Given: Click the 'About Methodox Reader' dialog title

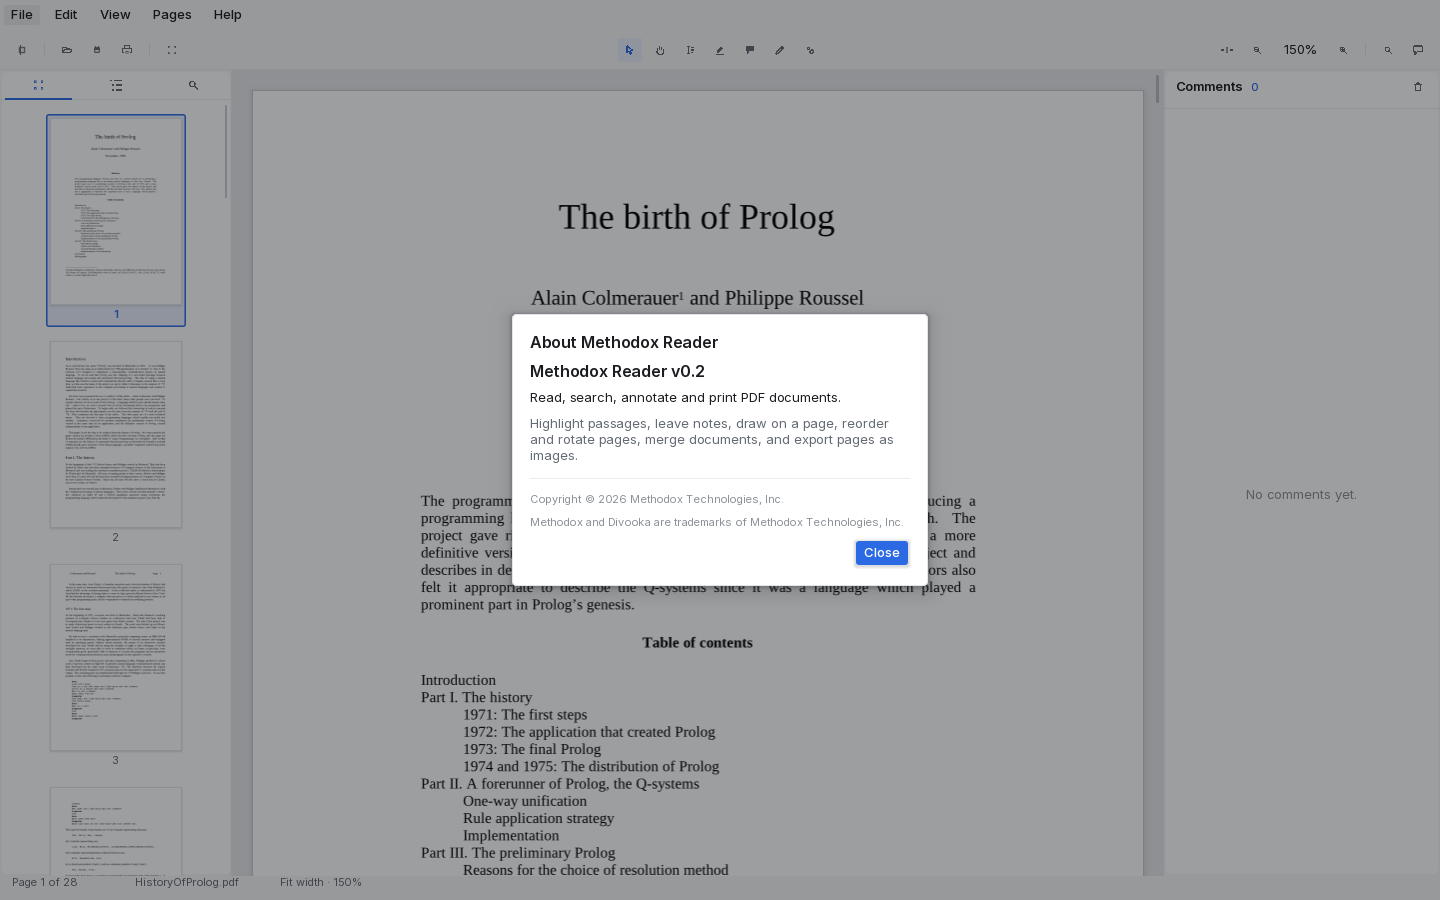Looking at the screenshot, I should coord(624,343).
